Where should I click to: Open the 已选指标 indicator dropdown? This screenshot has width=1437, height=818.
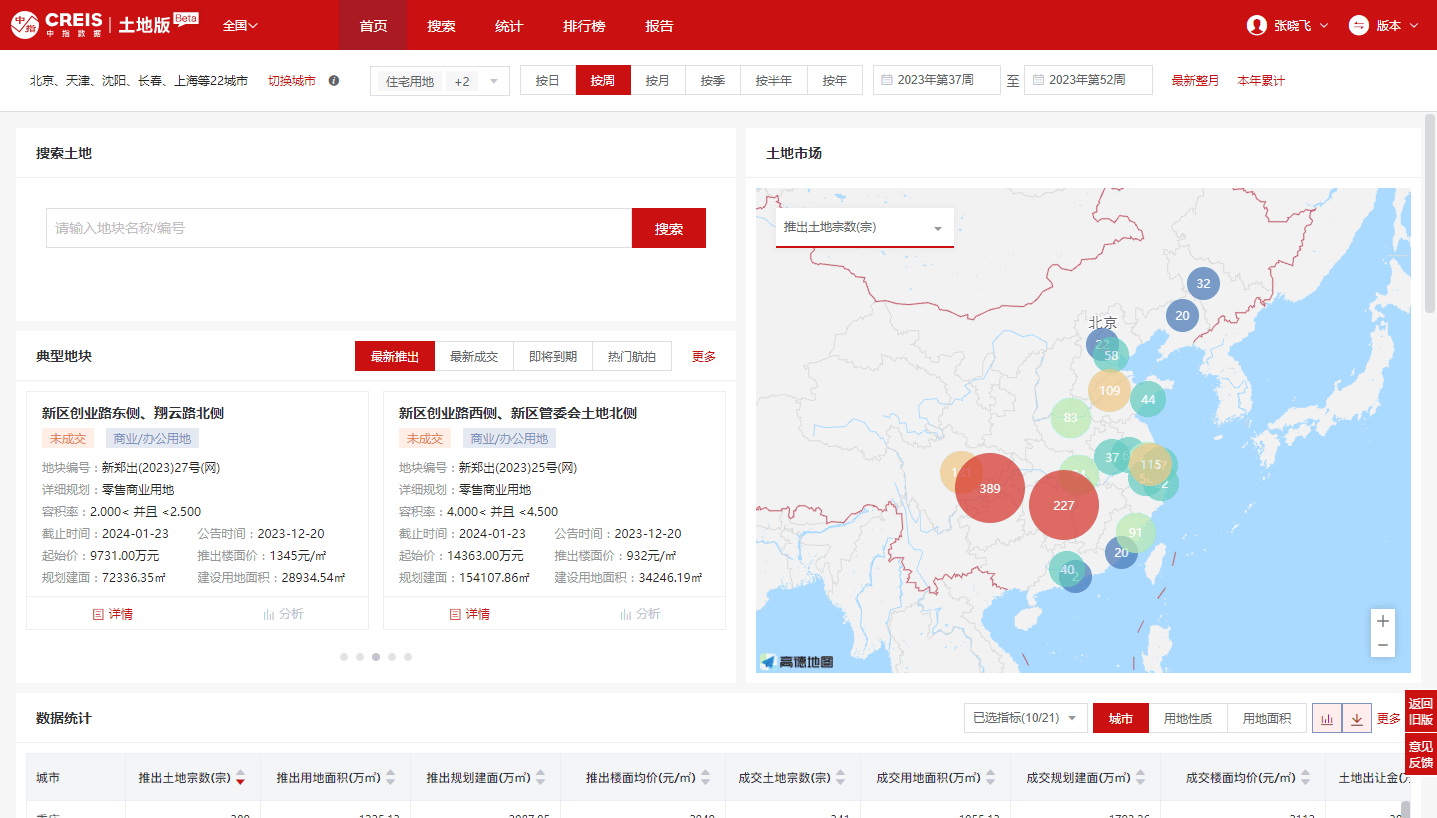(1025, 718)
